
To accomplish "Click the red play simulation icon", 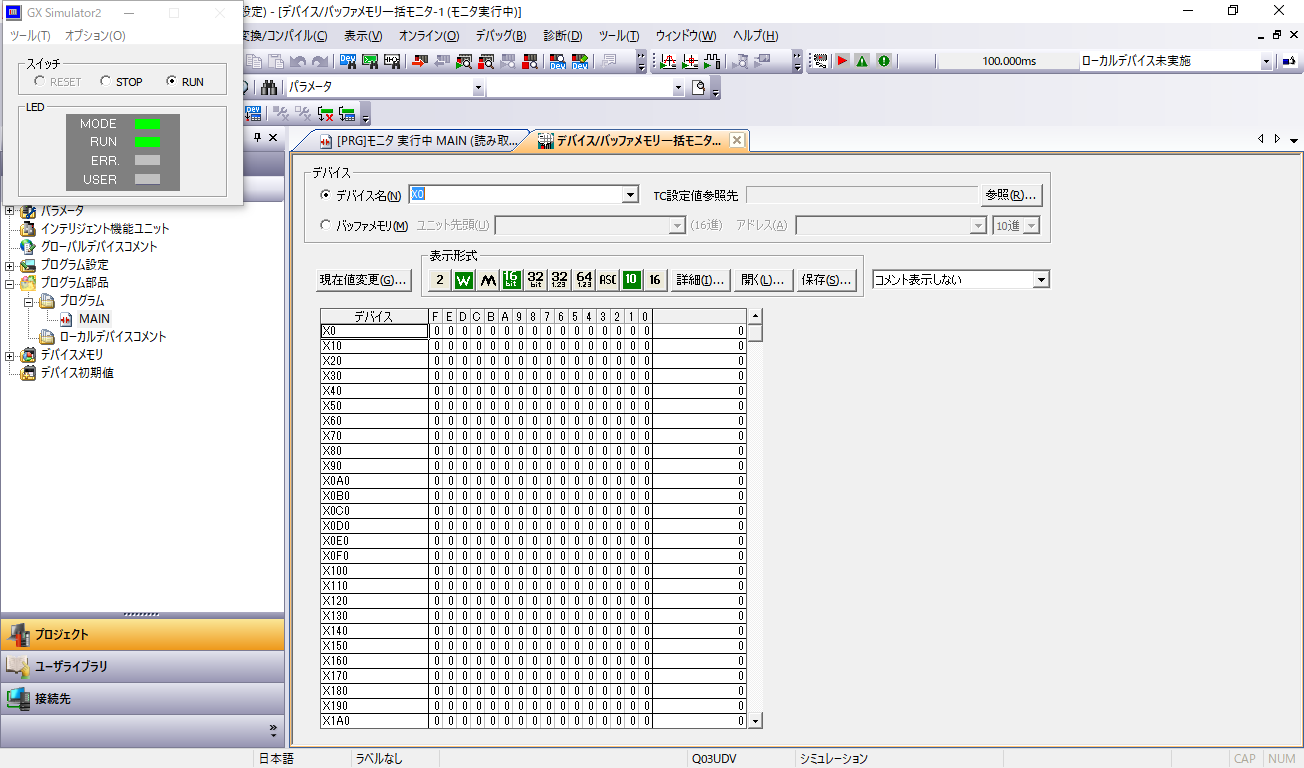I will tap(842, 60).
